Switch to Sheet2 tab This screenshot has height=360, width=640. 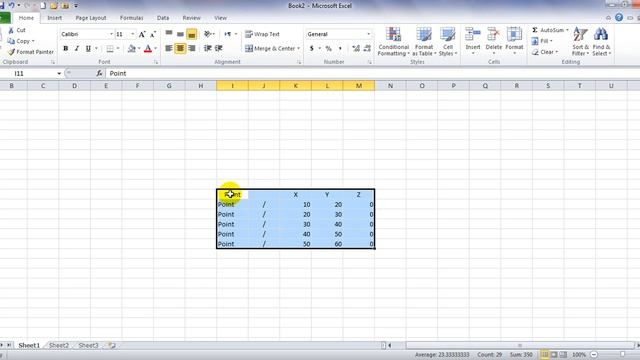coord(59,345)
